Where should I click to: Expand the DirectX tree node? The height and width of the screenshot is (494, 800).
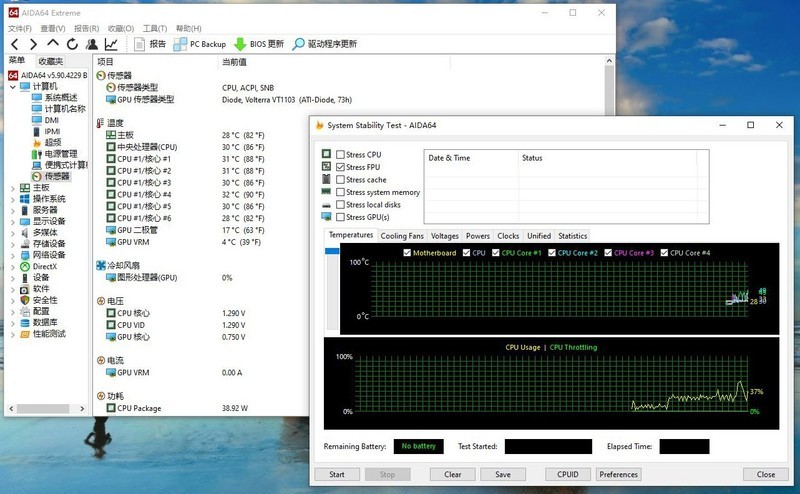(x=13, y=267)
